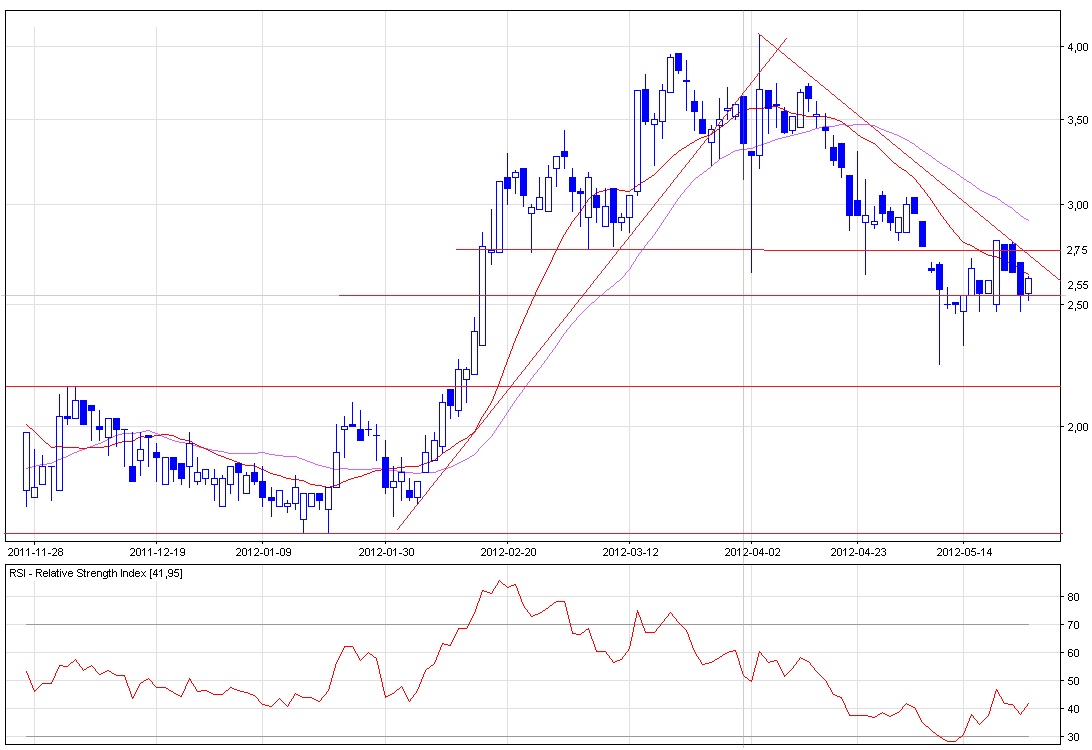
Task: Click the 2011-11-28 date label
Action: pyautogui.click(x=34, y=551)
